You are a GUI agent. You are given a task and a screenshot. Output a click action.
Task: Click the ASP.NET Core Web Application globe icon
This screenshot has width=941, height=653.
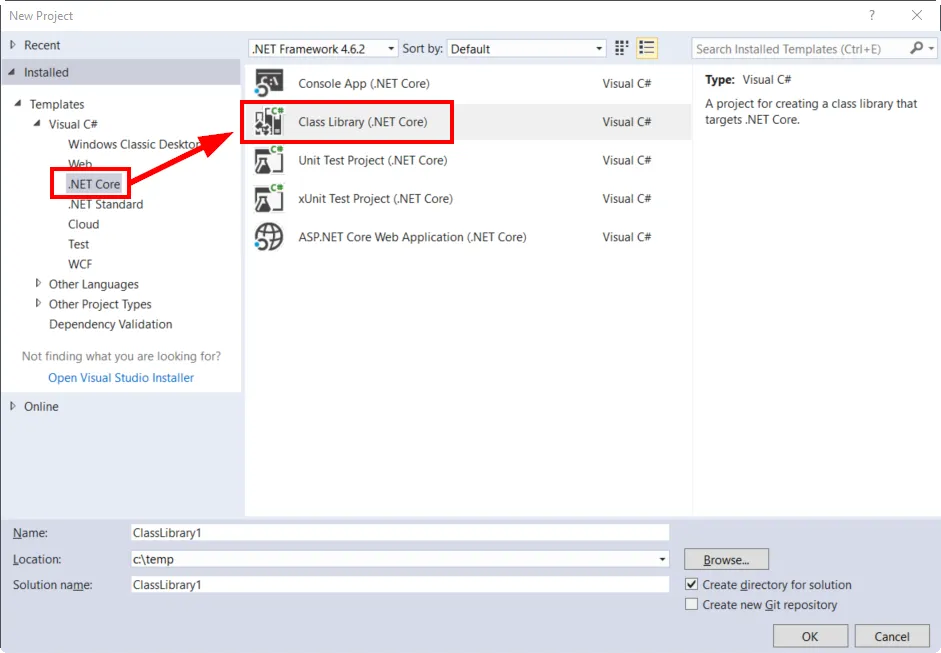coord(269,237)
